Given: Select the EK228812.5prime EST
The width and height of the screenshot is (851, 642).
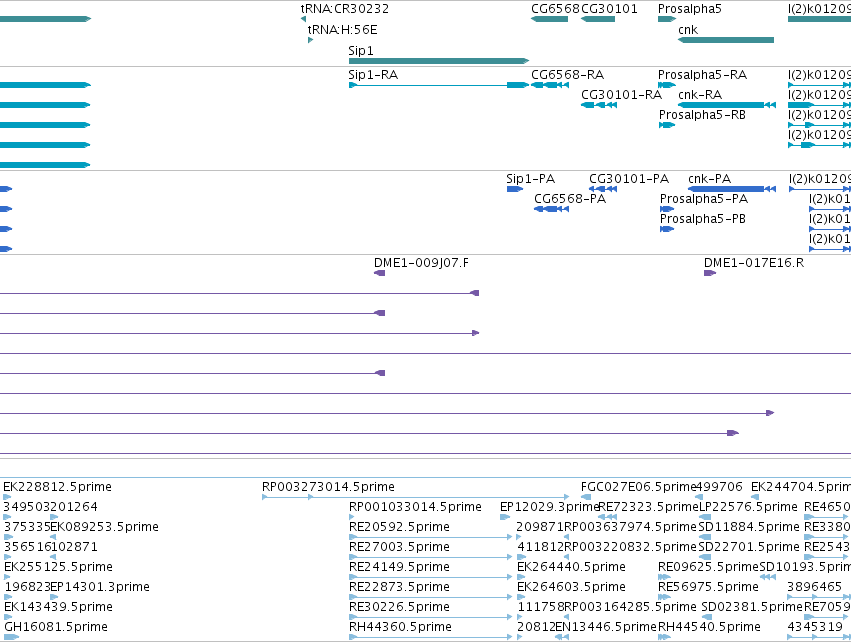Looking at the screenshot, I should pyautogui.click(x=7, y=497).
